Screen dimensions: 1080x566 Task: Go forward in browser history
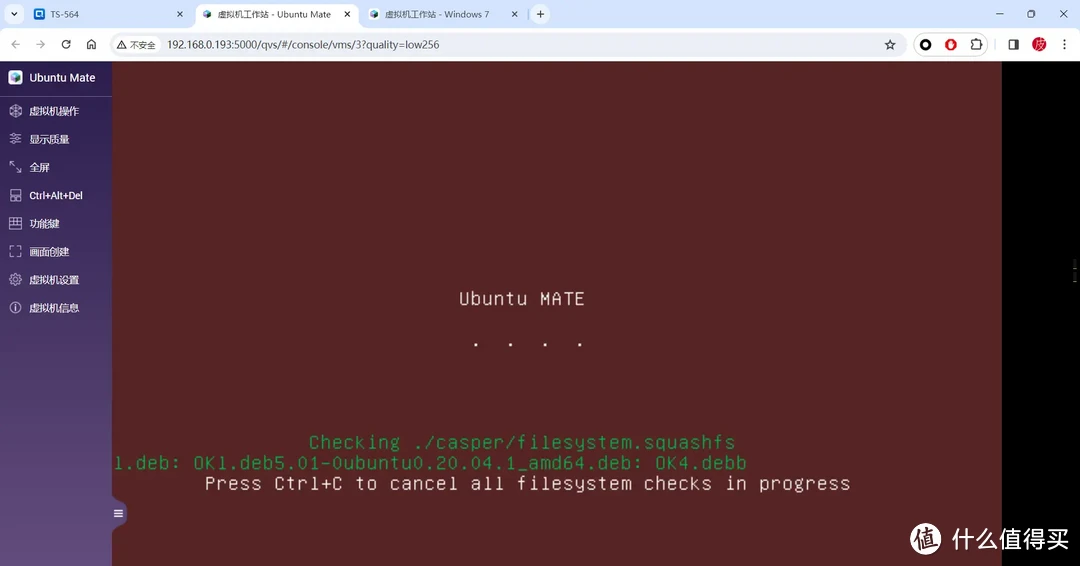coord(41,45)
